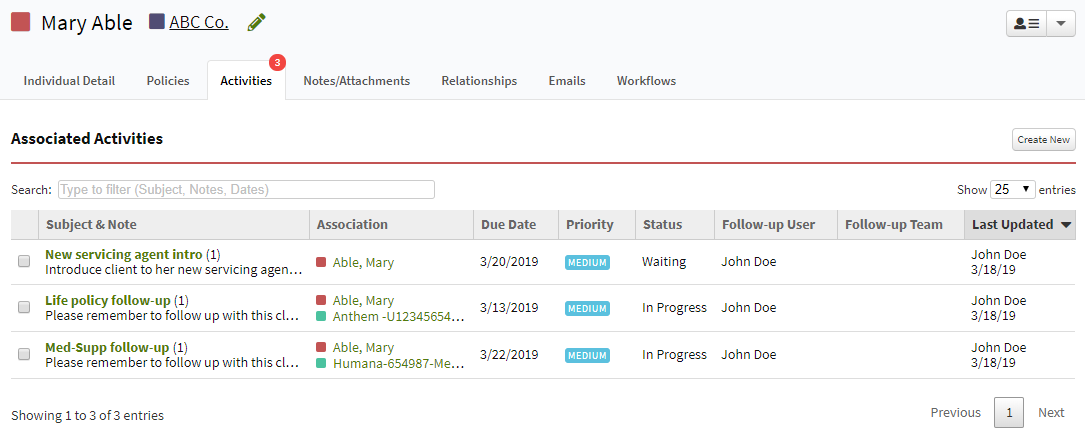Click the Showing 1 to 3 entries text
The height and width of the screenshot is (430, 1085).
click(x=87, y=415)
